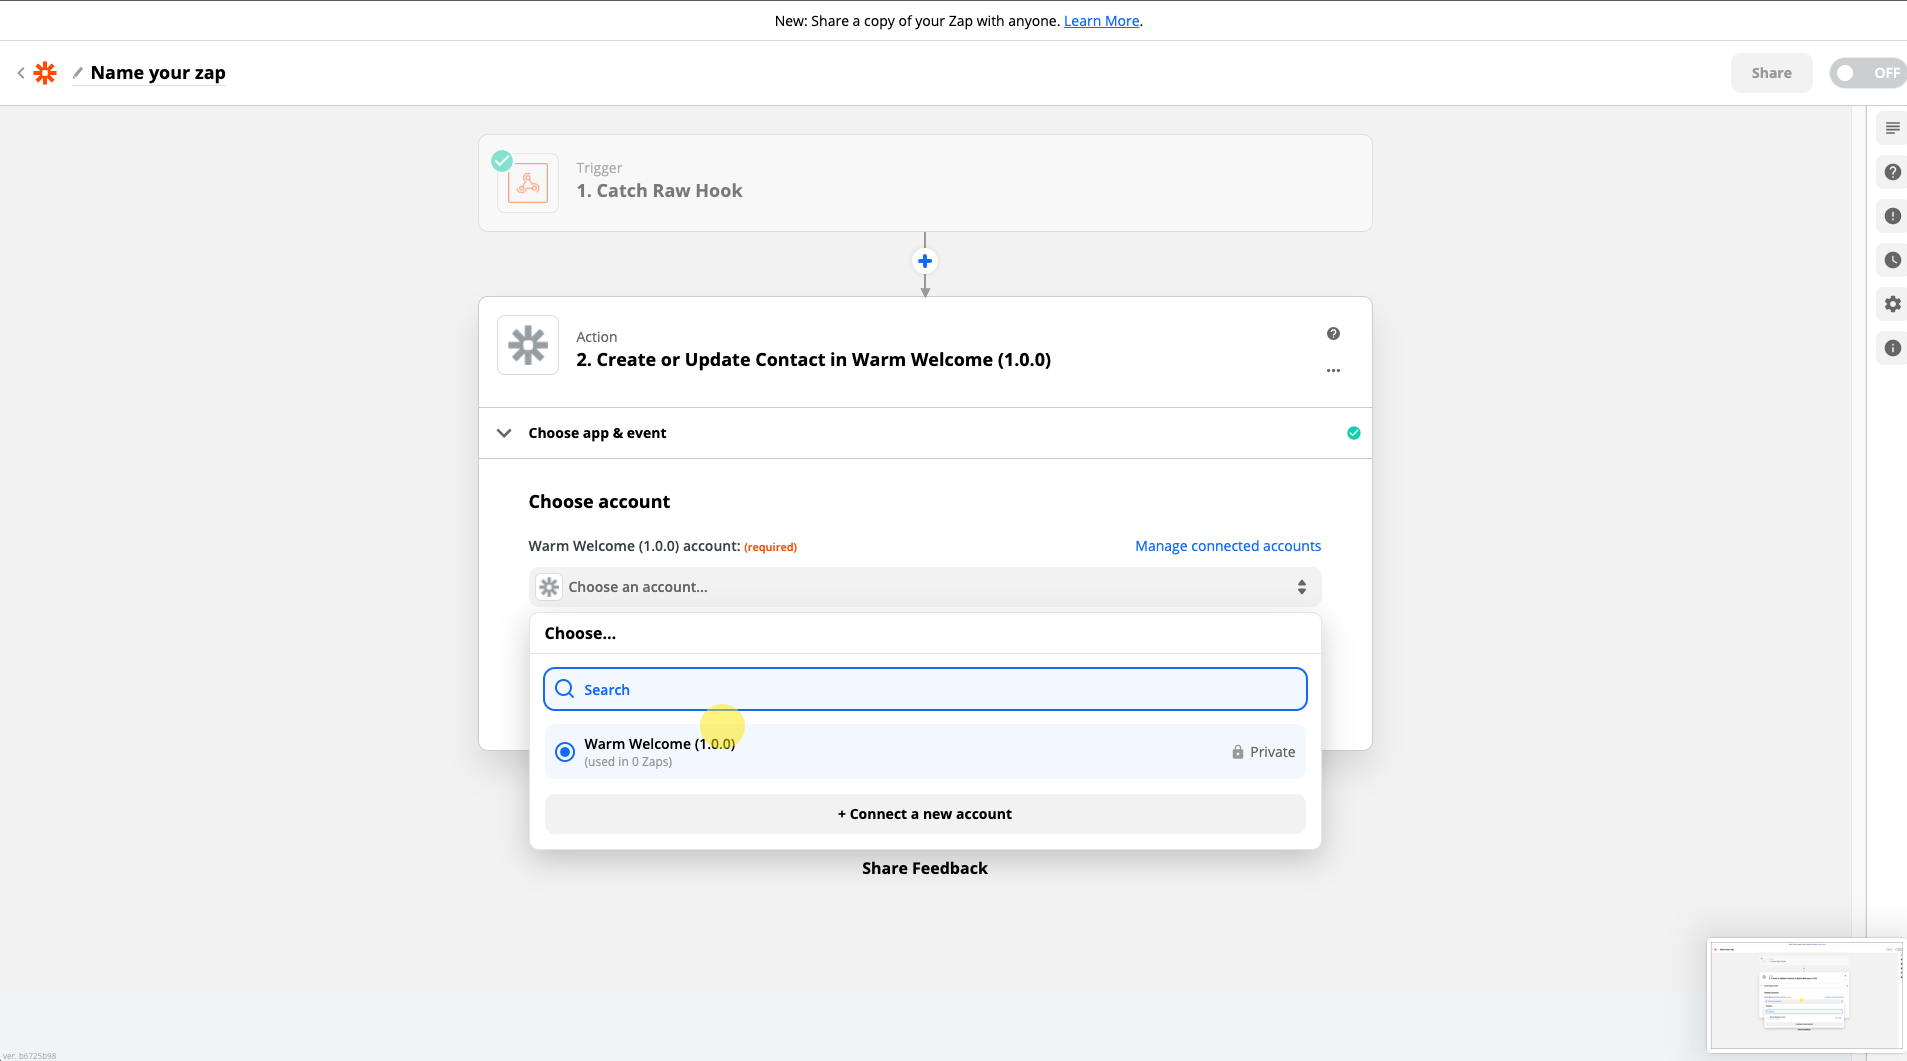
Task: Click the webhook trigger app icon
Action: click(x=528, y=184)
